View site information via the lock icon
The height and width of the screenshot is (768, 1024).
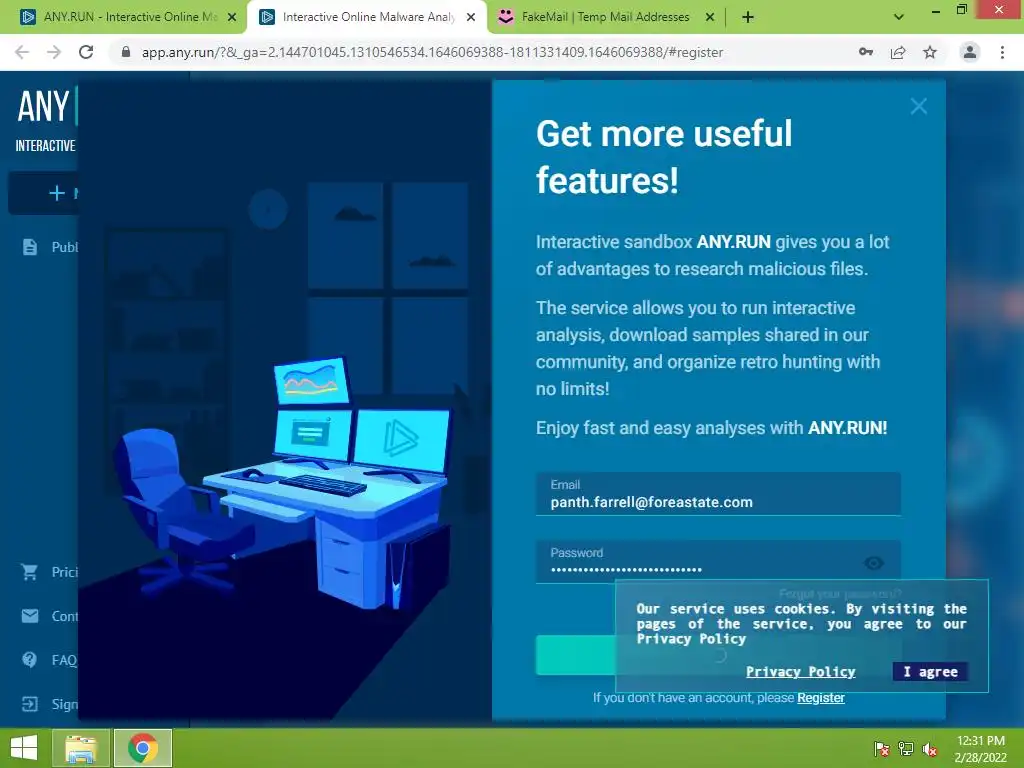click(126, 52)
